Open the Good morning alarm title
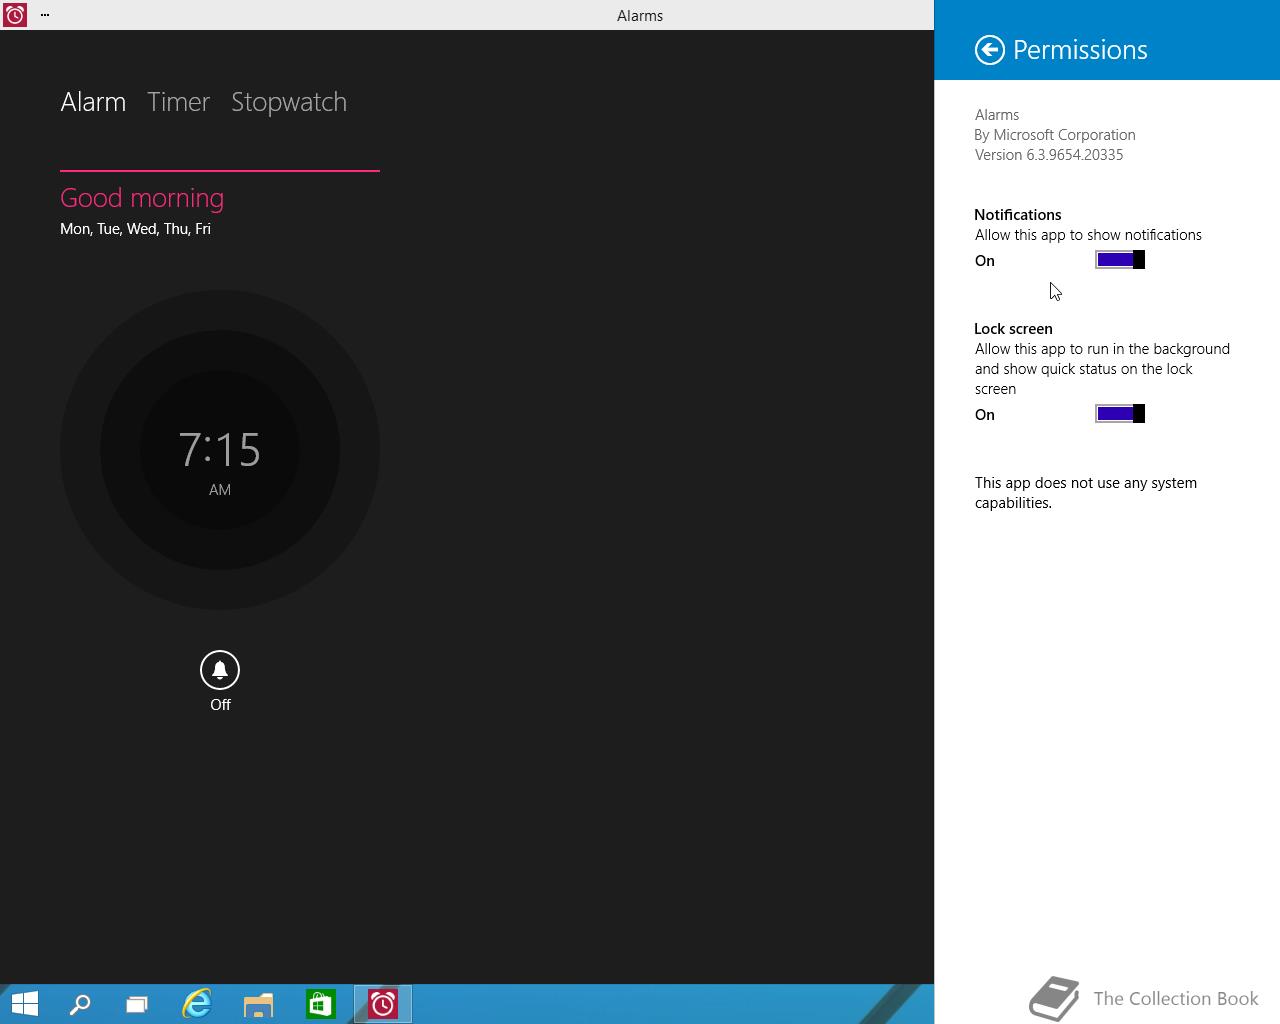 142,198
